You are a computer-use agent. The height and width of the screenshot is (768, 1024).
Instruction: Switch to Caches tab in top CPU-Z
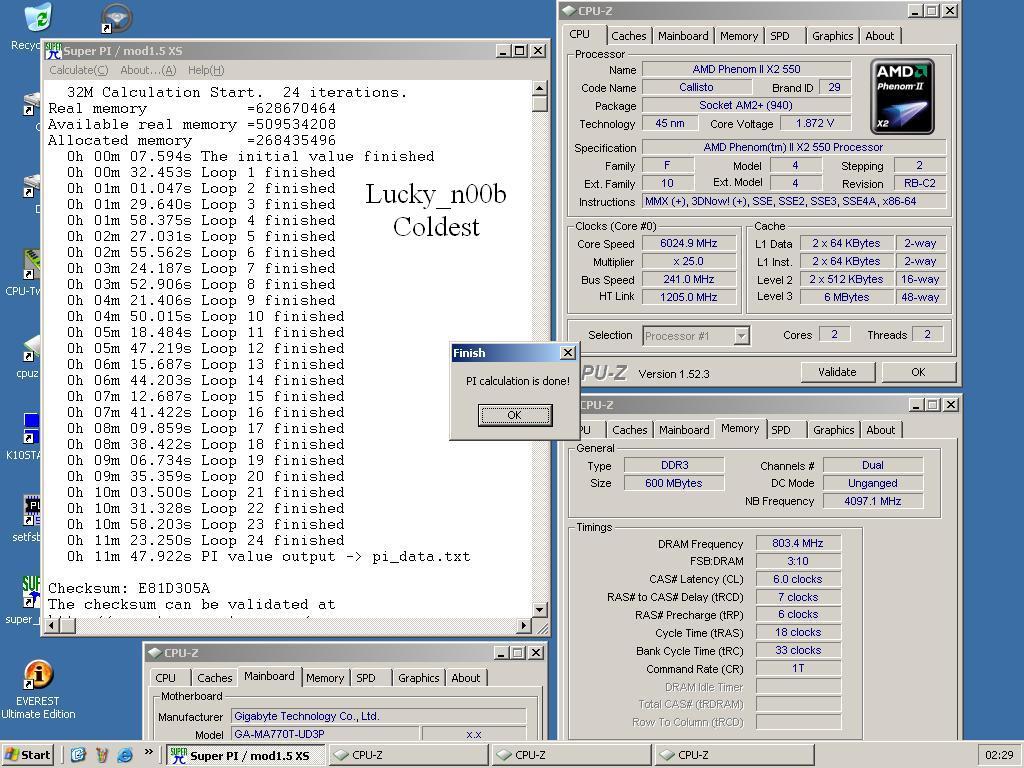(x=629, y=36)
